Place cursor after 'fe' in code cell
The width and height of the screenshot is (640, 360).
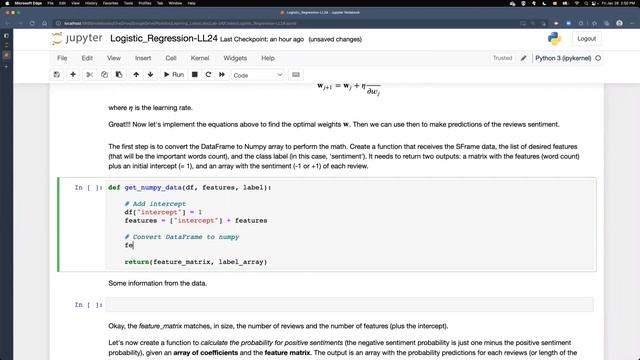pyautogui.click(x=133, y=245)
